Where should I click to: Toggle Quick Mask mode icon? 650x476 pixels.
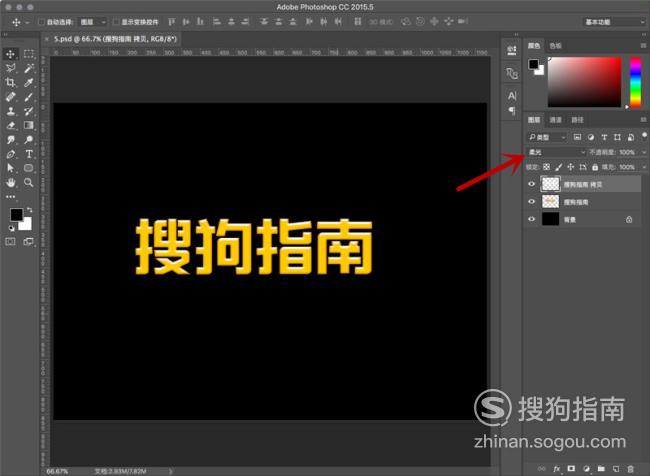10,241
